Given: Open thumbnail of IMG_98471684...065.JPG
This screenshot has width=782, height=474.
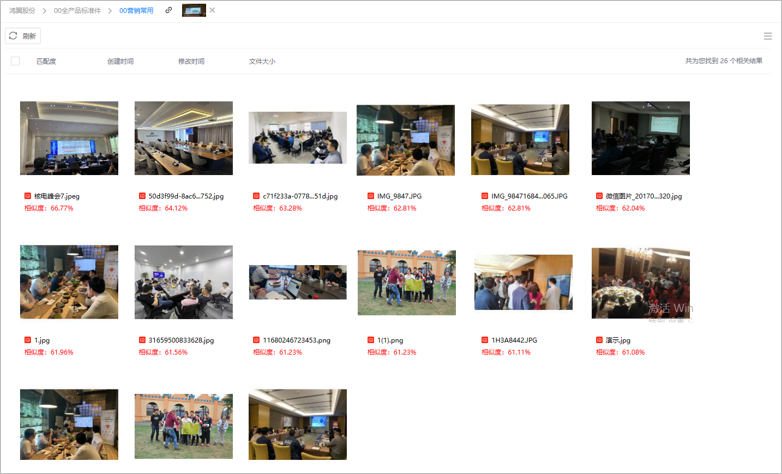Looking at the screenshot, I should pyautogui.click(x=520, y=139).
